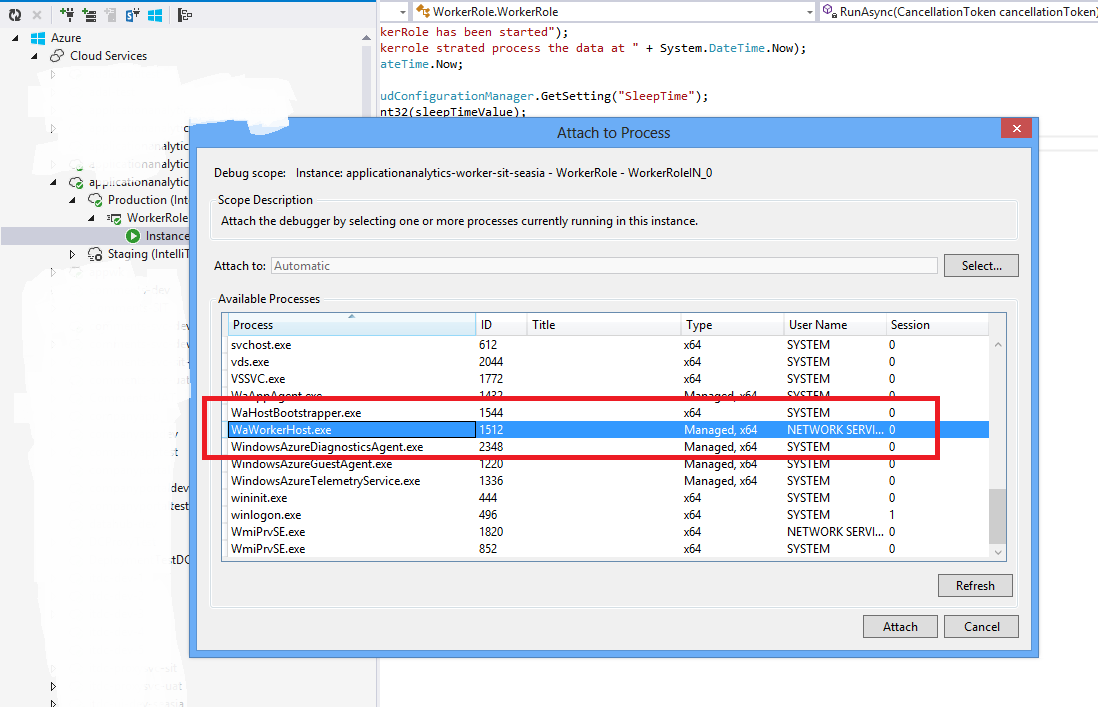
Task: Click the Cloud Services tree icon
Action: coord(57,55)
